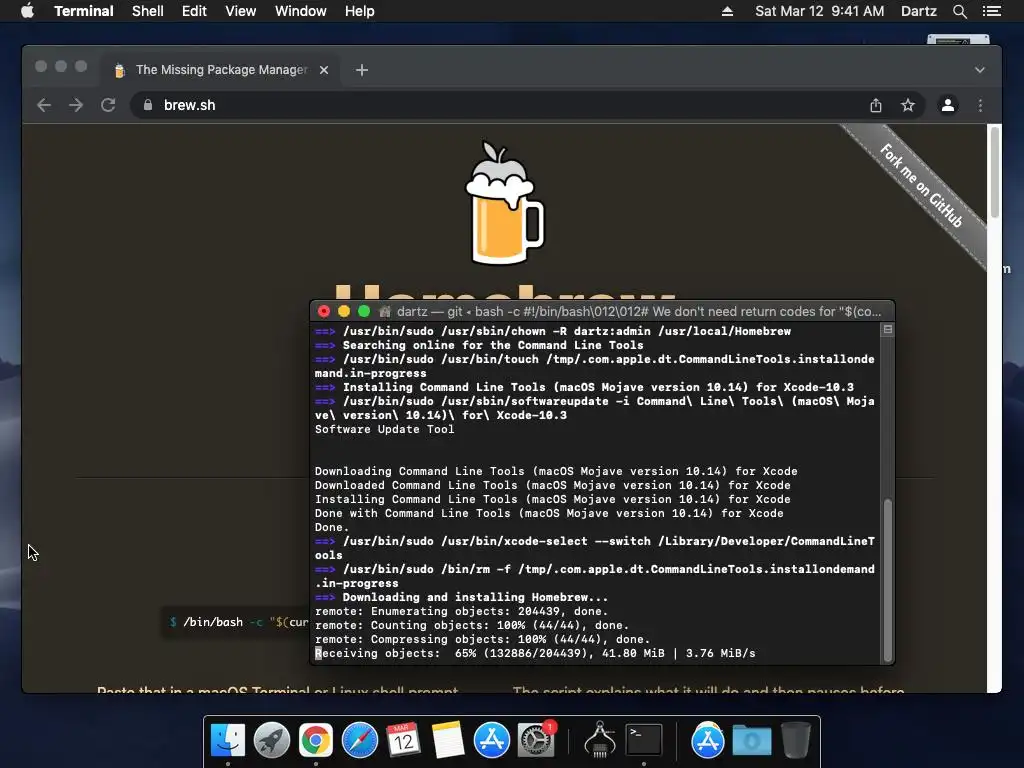Open App Store icon next to Downloads folder
The image size is (1024, 768).
click(707, 740)
